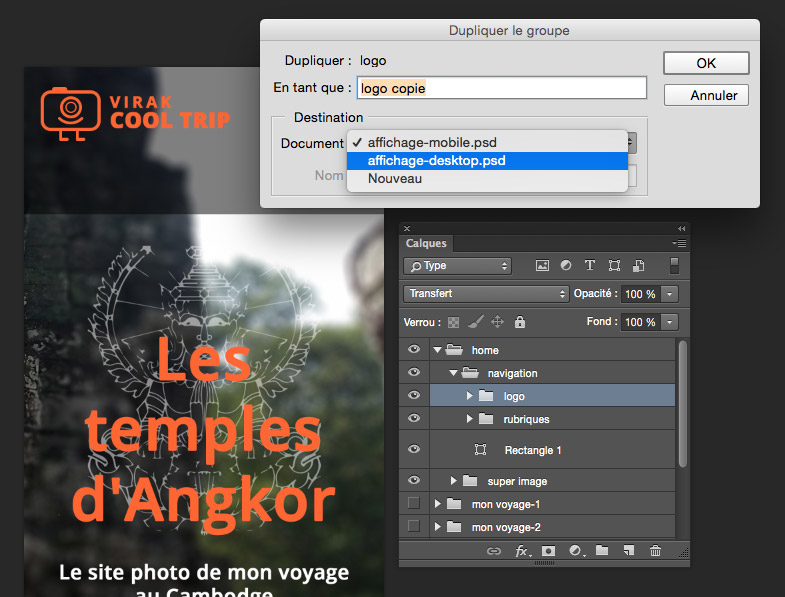Click the Document dropdown stepper arrows
Image resolution: width=785 pixels, height=597 pixels.
pyautogui.click(x=632, y=143)
